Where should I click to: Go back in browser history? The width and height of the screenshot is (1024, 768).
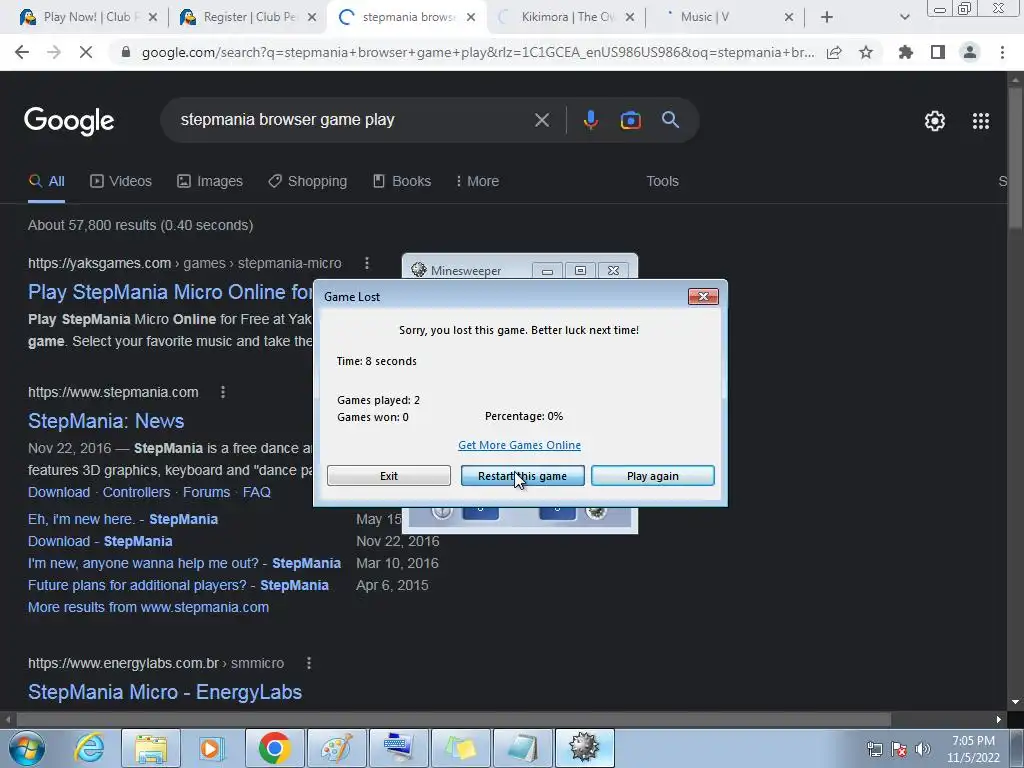coord(22,52)
